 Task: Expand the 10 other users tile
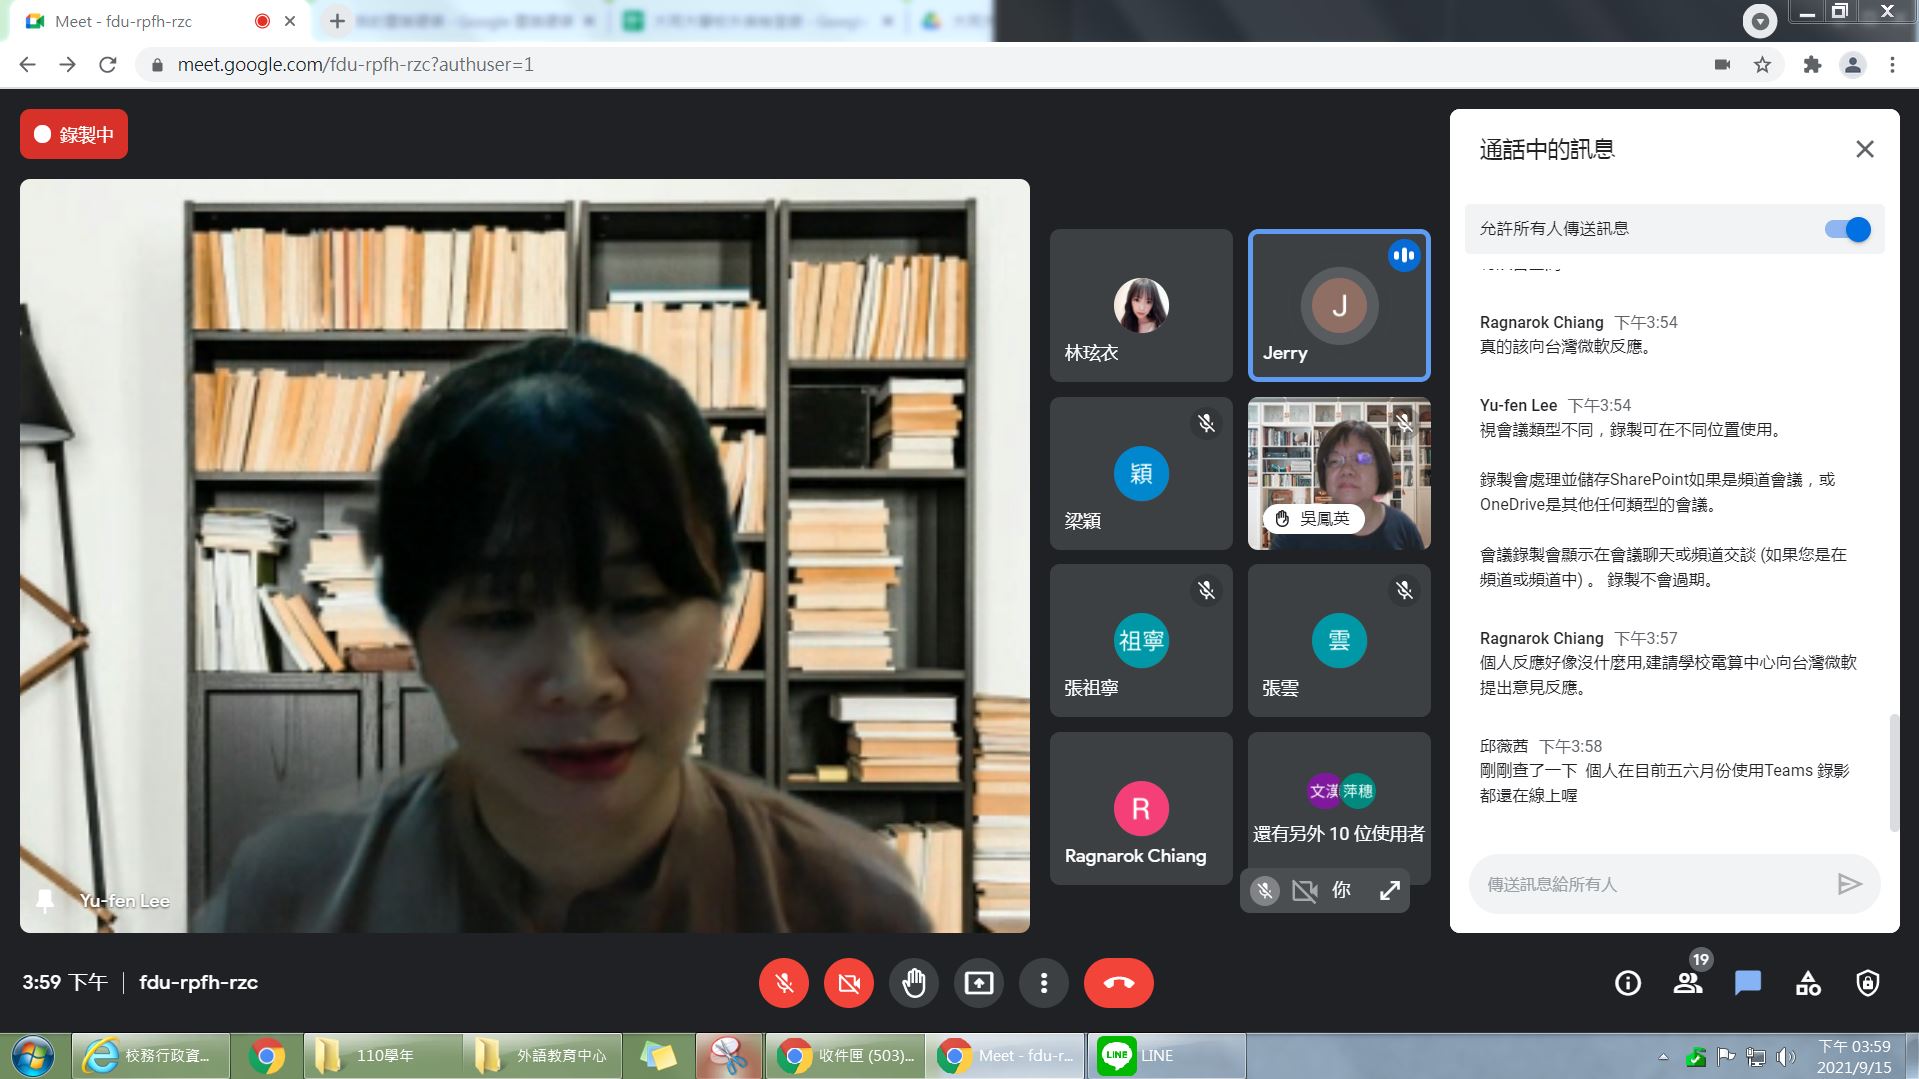pos(1338,808)
